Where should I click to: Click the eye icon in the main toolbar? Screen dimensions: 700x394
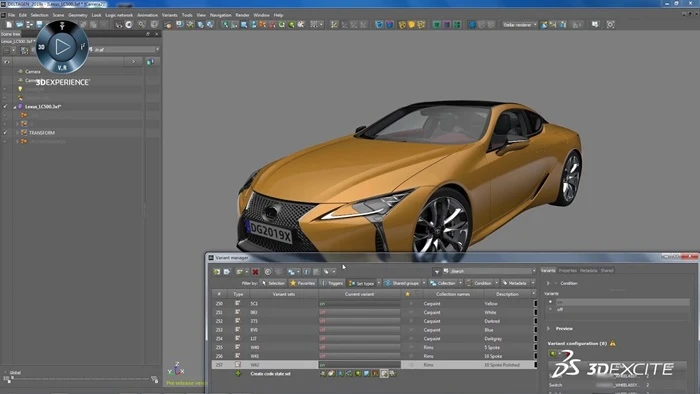click(x=119, y=25)
